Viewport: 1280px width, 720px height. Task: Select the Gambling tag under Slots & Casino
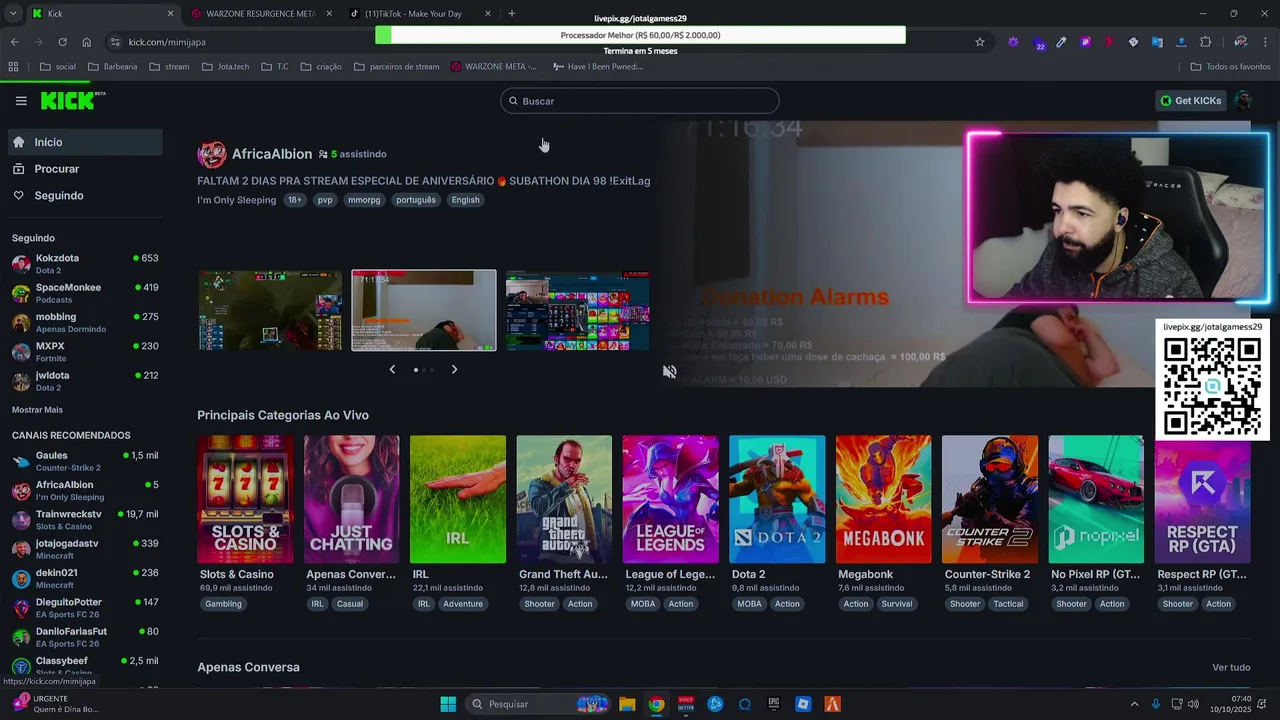(223, 604)
